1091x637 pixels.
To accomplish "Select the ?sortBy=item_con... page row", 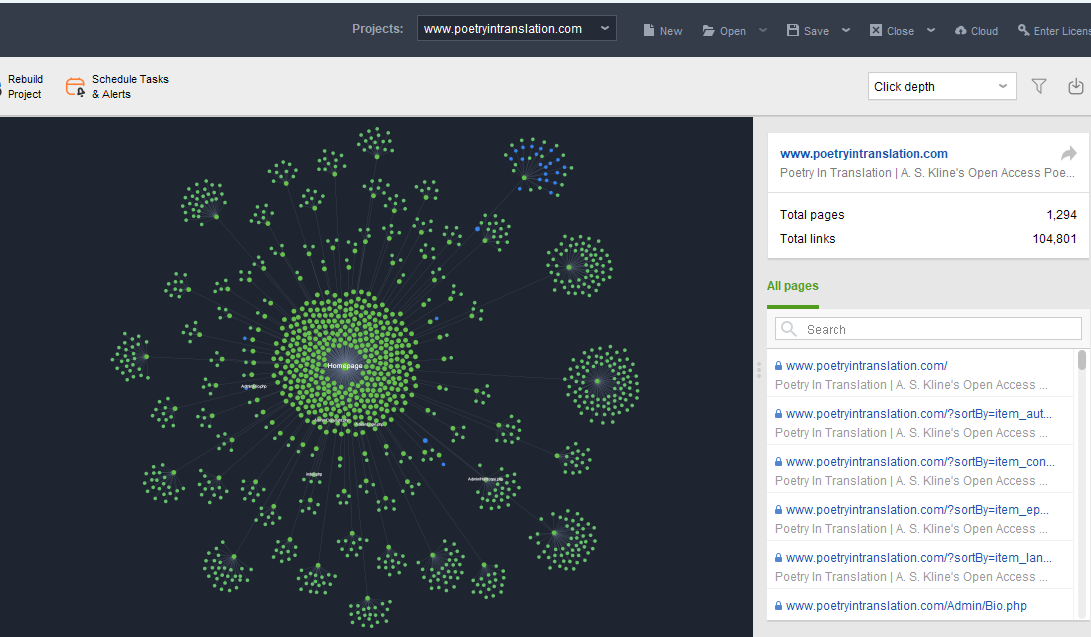I will tap(920, 470).
